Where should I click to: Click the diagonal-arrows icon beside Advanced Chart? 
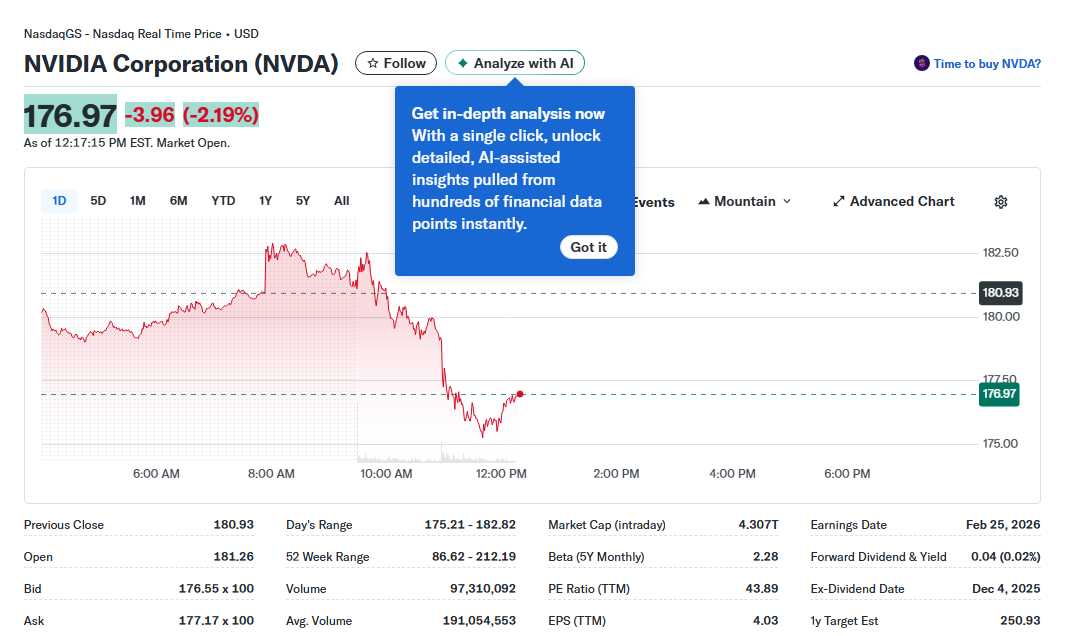click(x=838, y=201)
